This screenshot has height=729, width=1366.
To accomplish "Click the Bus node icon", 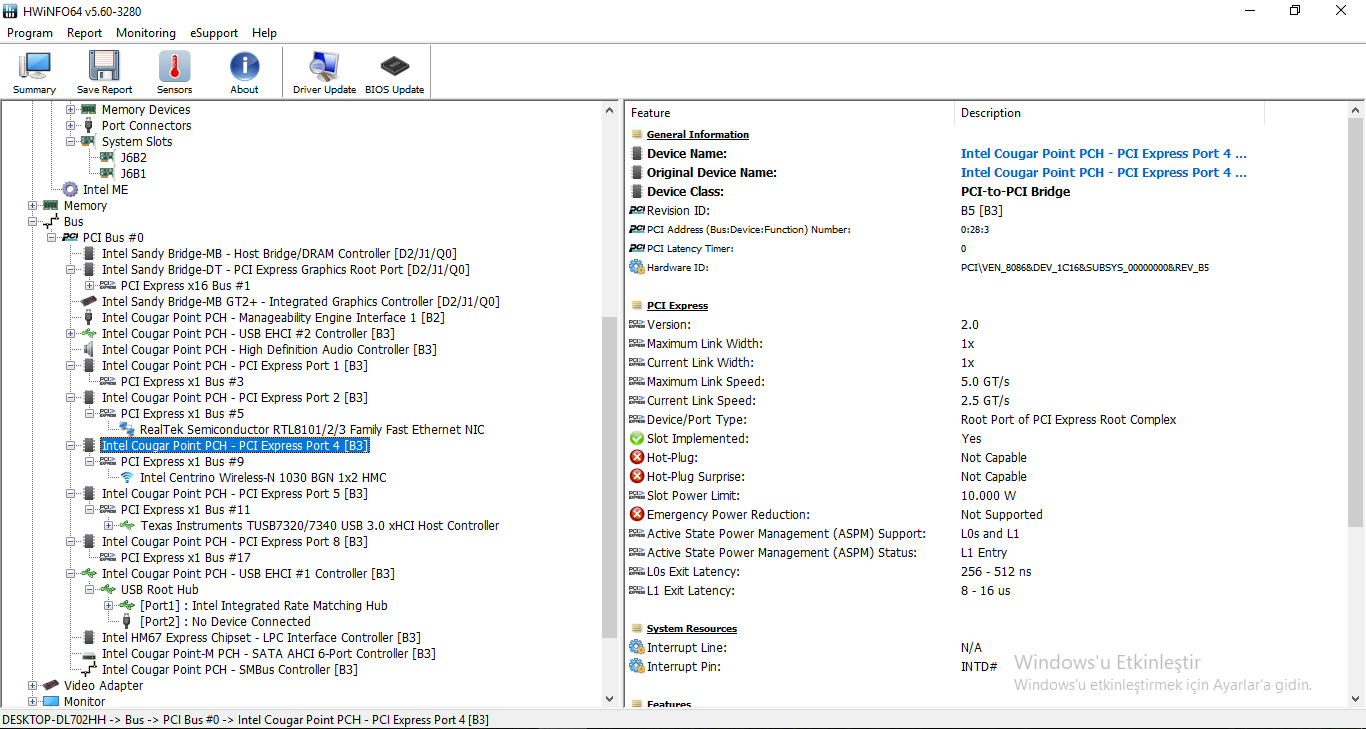I will pos(51,221).
